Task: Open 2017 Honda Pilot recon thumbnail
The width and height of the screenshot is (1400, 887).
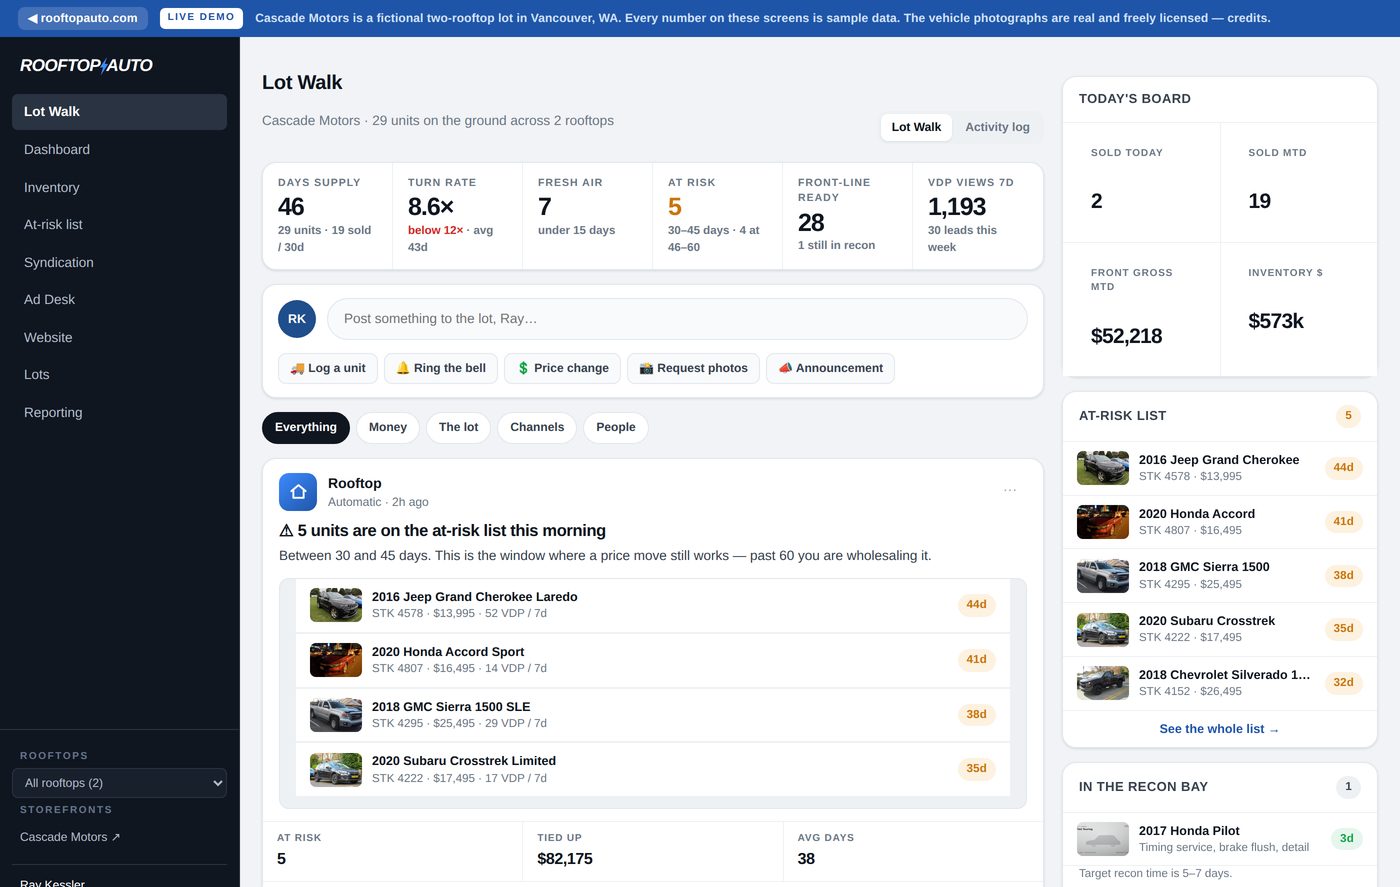Action: pos(1103,839)
